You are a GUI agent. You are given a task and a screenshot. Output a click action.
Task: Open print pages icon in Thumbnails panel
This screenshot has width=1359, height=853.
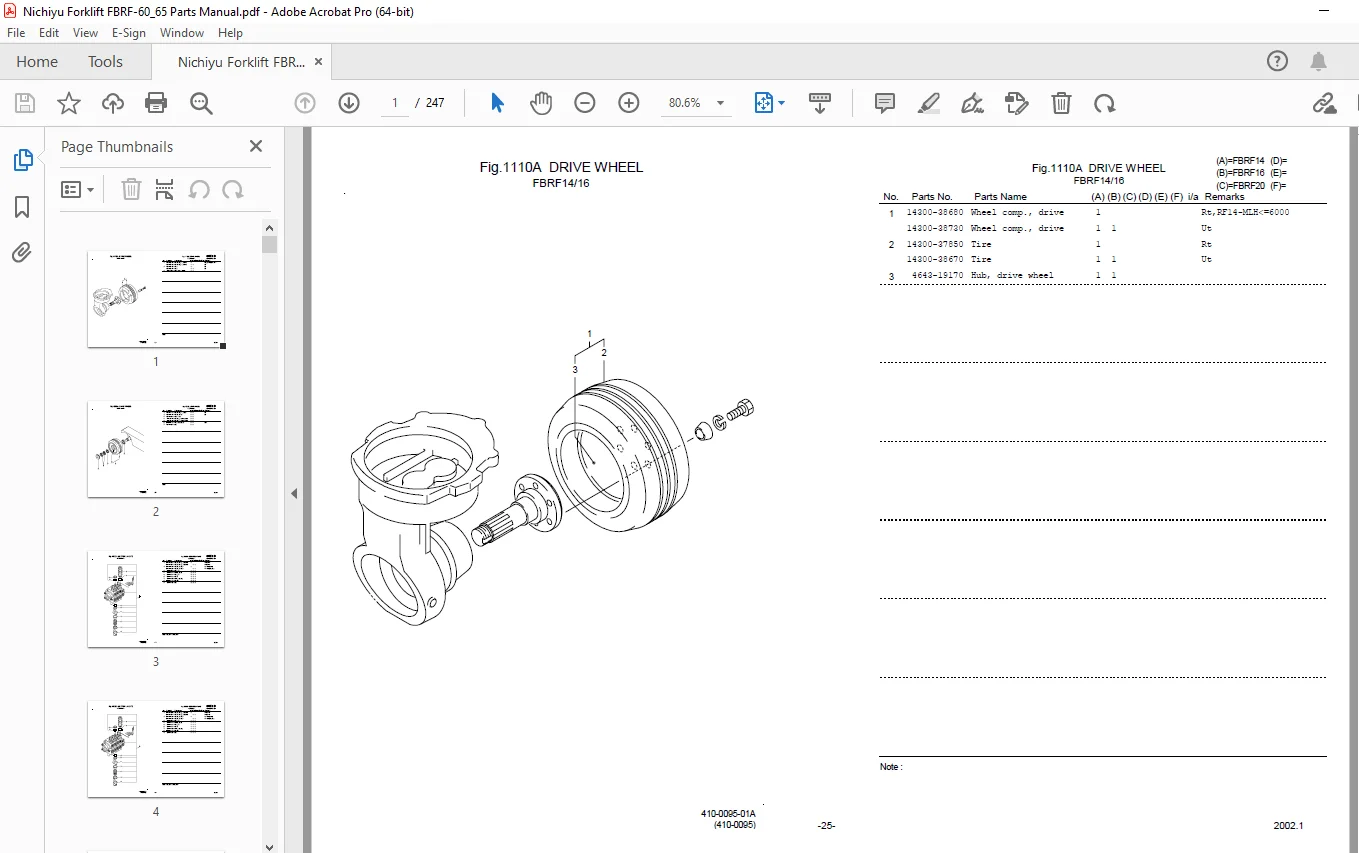coord(165,189)
